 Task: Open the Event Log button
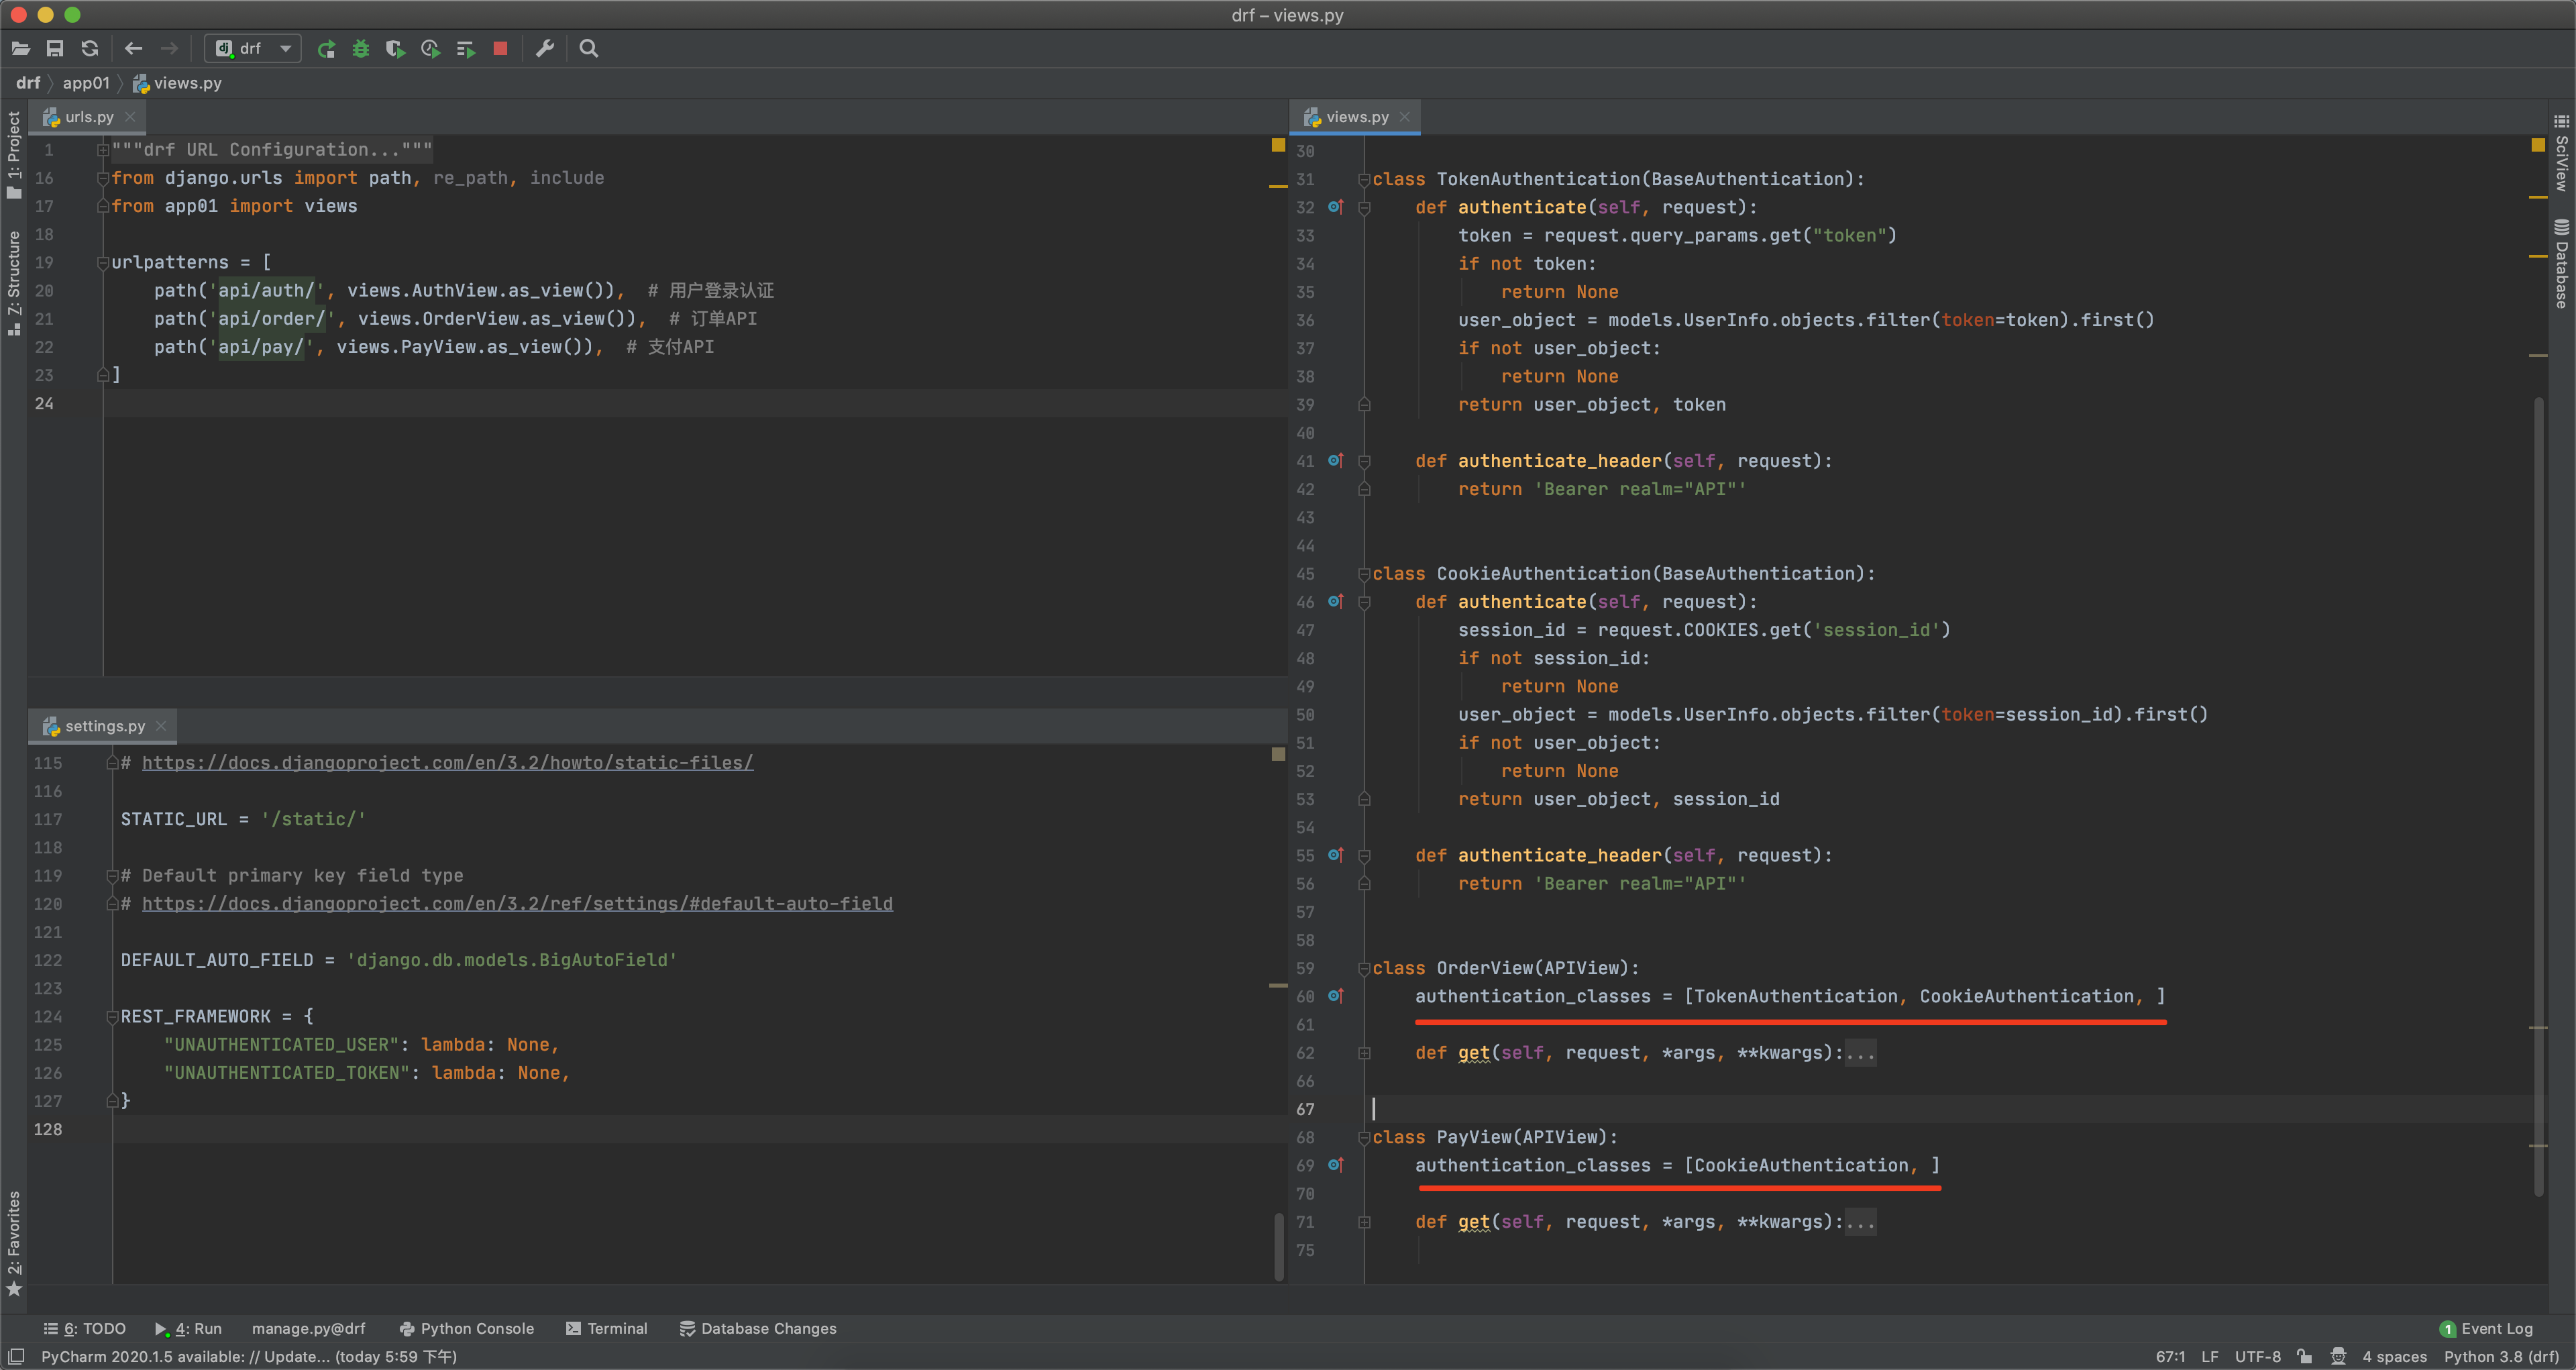tap(2486, 1328)
